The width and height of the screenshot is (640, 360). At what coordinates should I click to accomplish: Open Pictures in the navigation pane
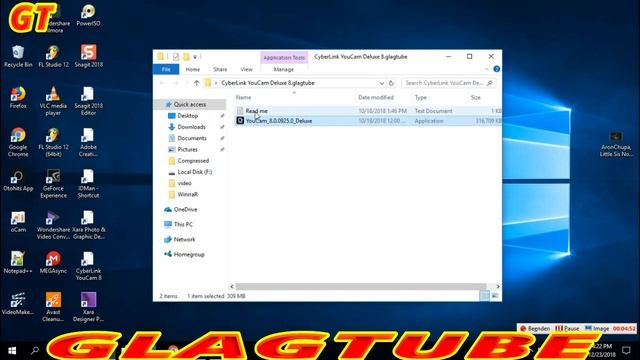point(187,149)
